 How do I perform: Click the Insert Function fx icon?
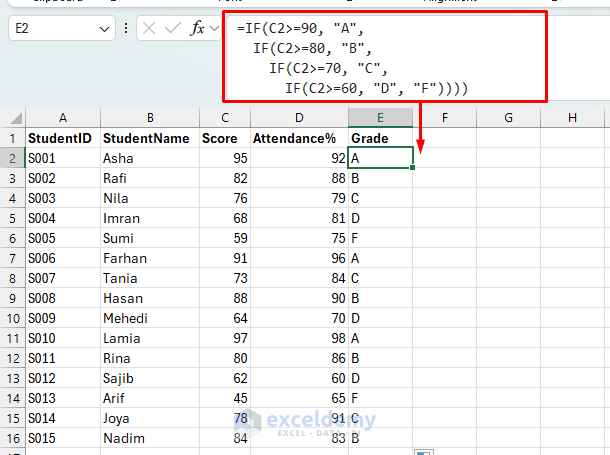(197, 28)
